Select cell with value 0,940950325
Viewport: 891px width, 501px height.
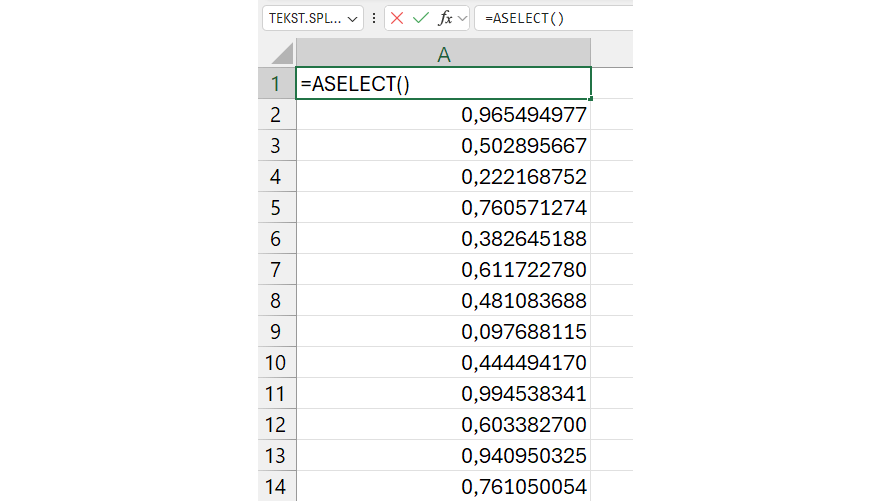(443, 456)
